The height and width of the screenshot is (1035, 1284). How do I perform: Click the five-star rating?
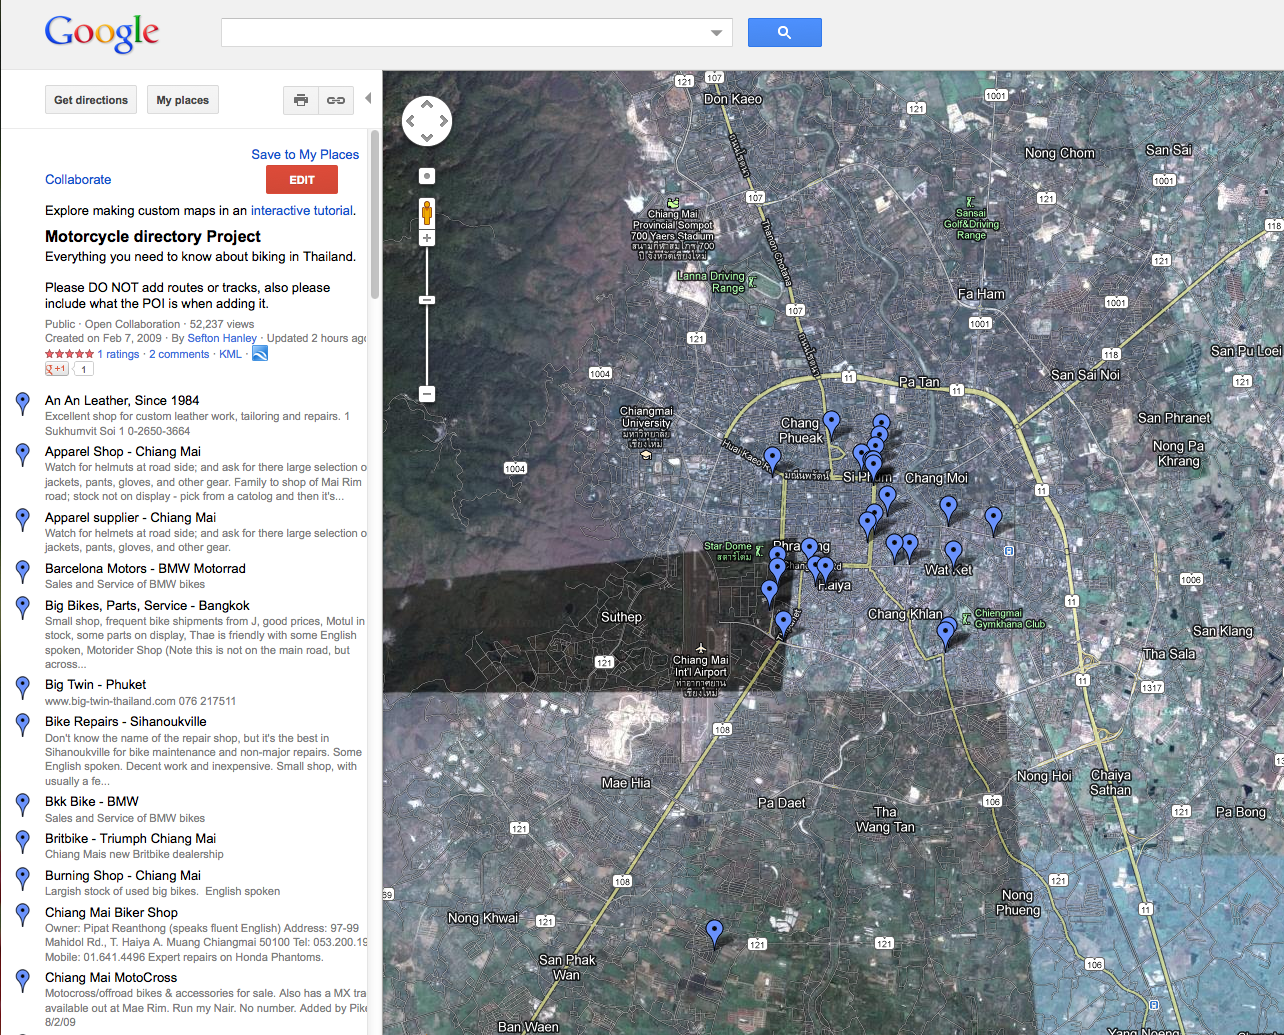click(69, 354)
